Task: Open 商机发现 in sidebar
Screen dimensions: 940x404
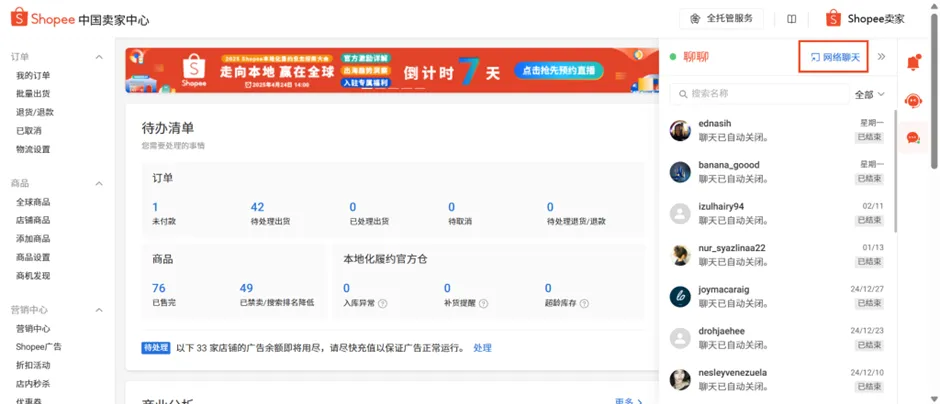Action: click(33, 276)
